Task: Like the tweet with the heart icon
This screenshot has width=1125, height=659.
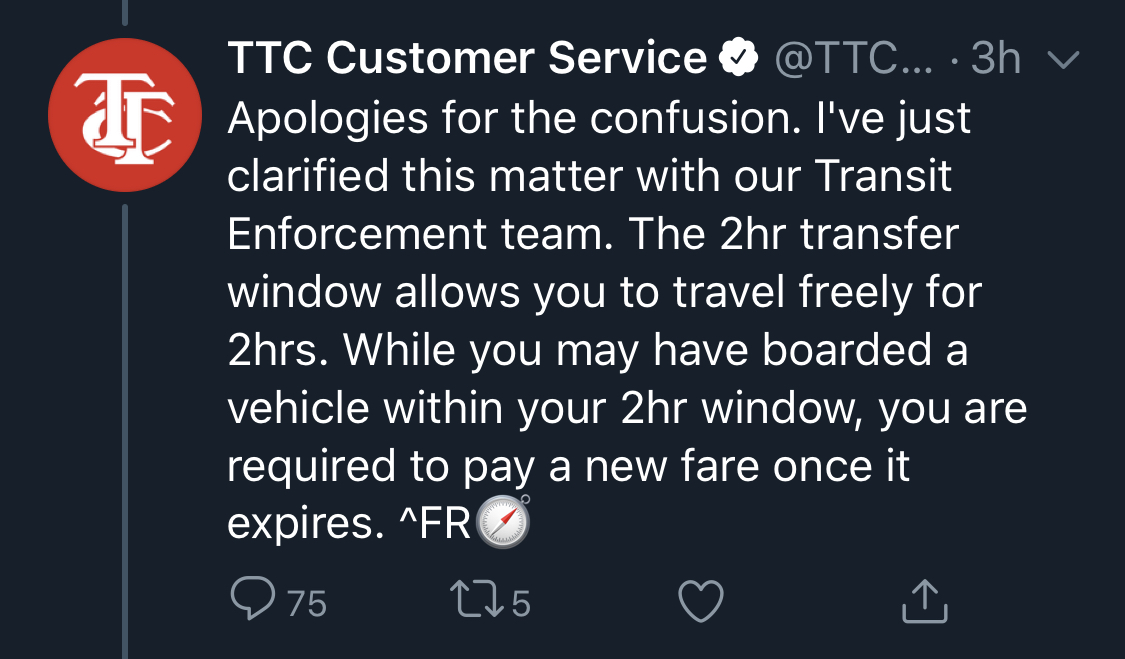Action: (700, 601)
